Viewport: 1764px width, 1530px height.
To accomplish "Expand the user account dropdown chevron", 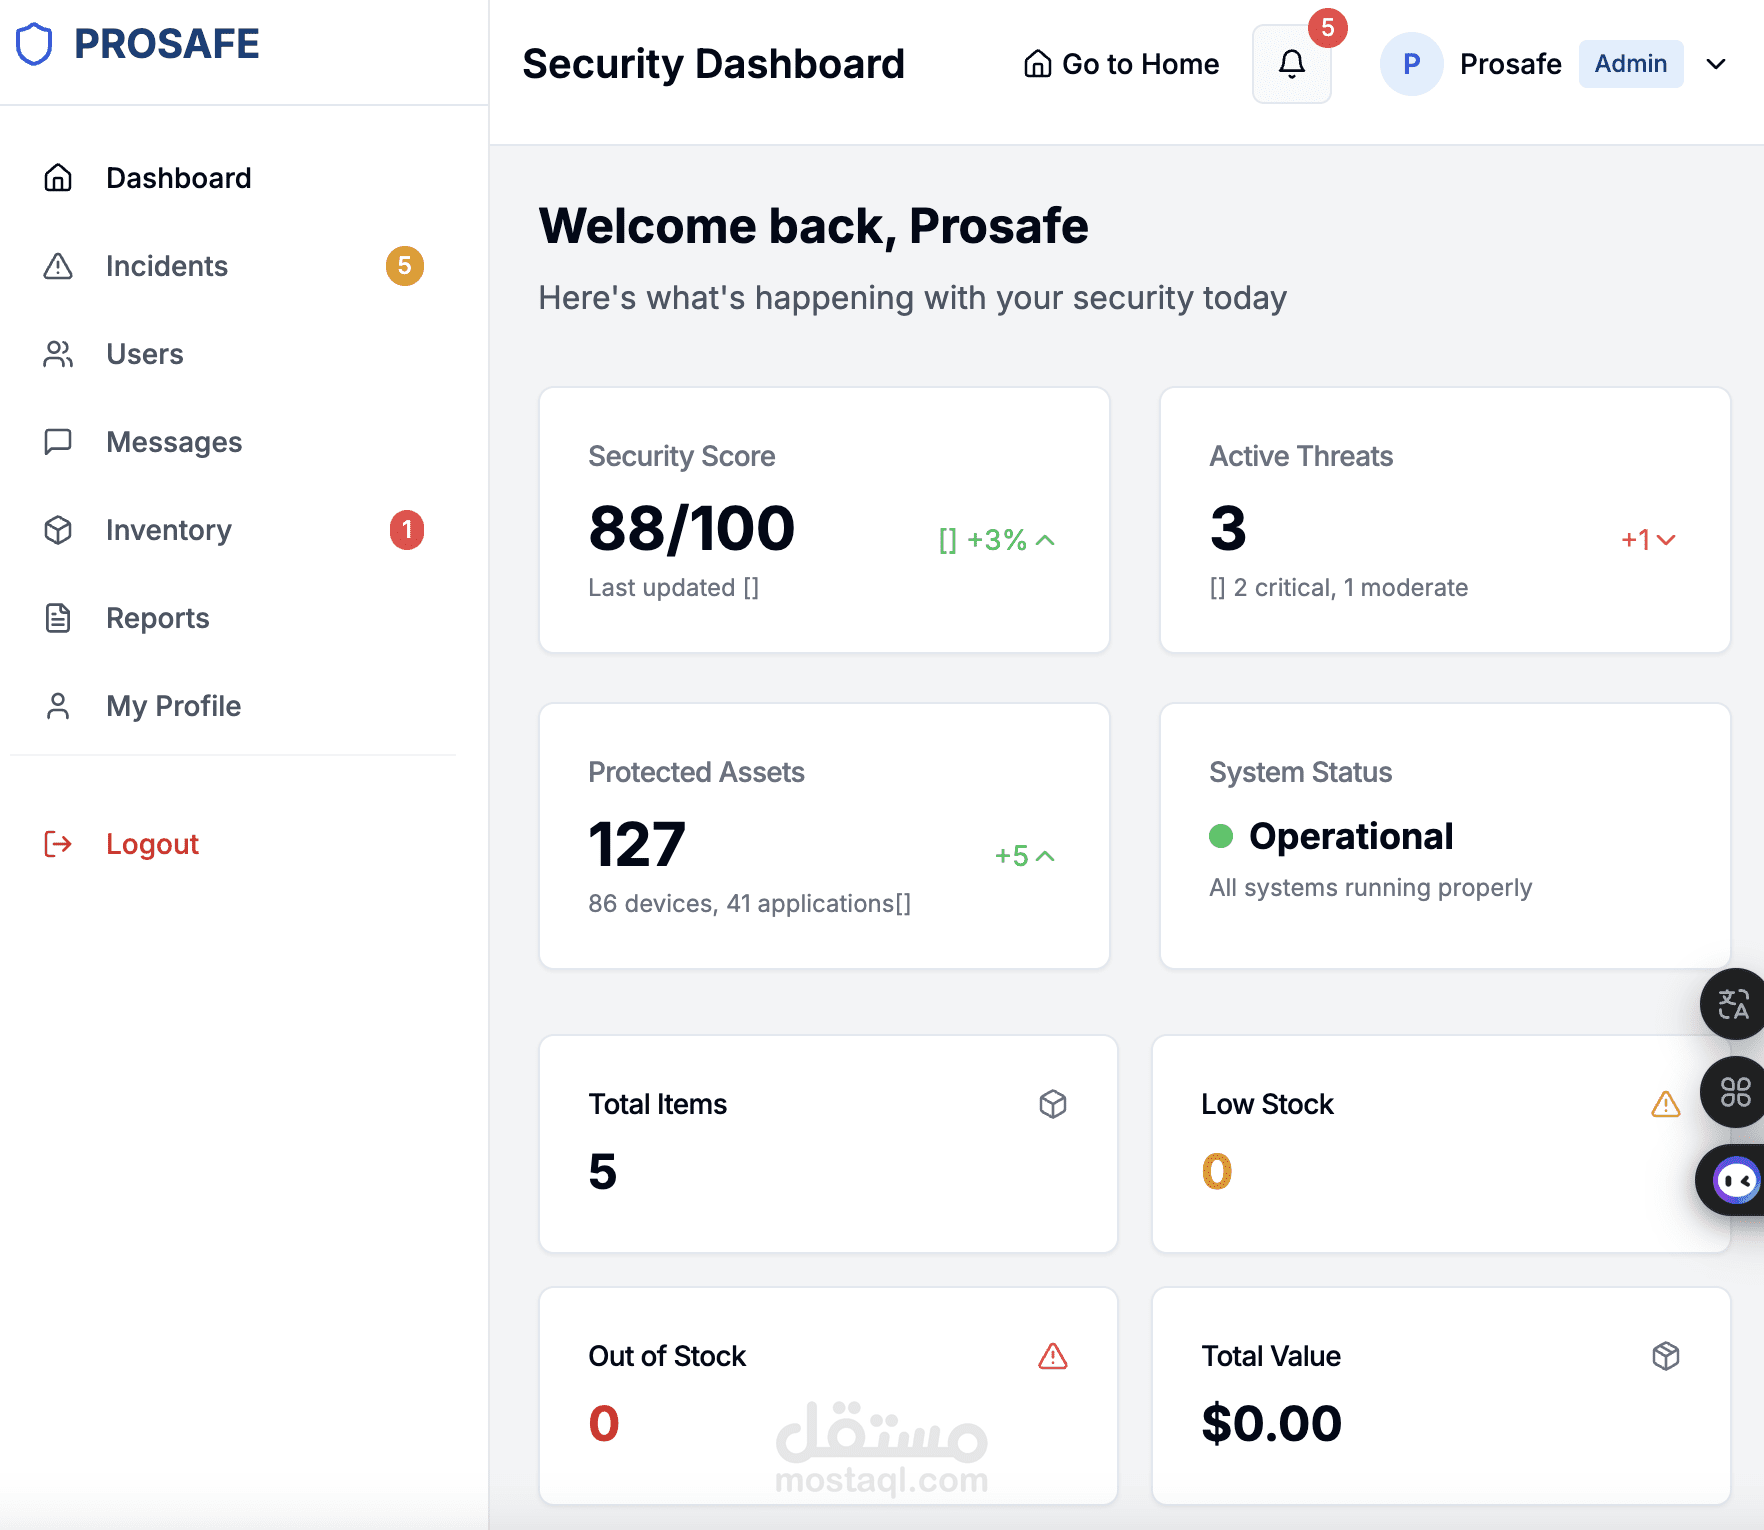I will tap(1716, 64).
